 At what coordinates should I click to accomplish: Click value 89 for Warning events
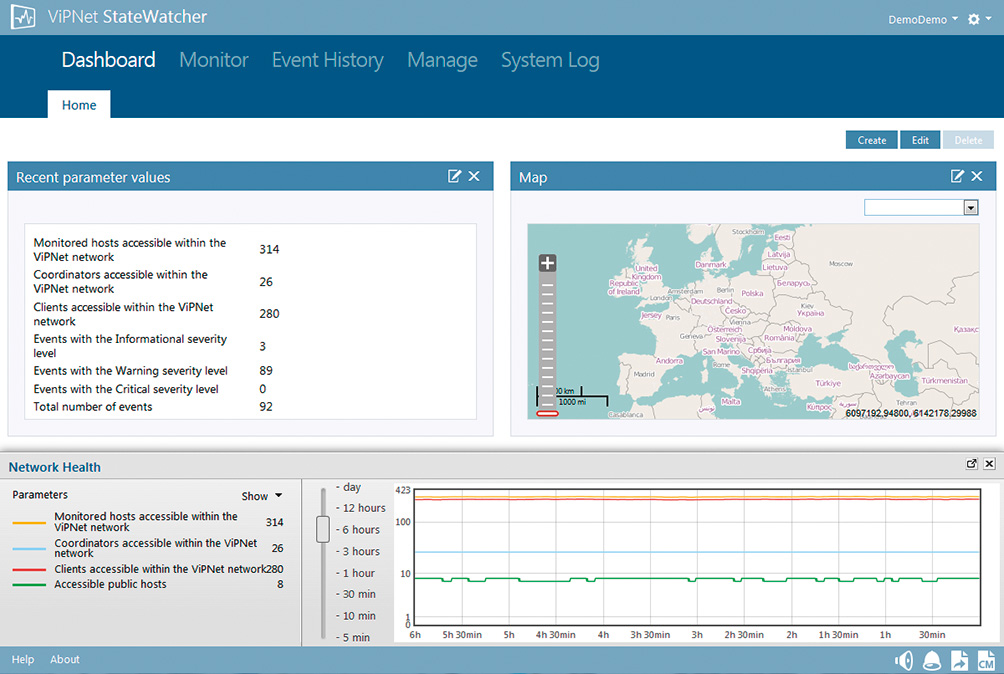pos(266,371)
